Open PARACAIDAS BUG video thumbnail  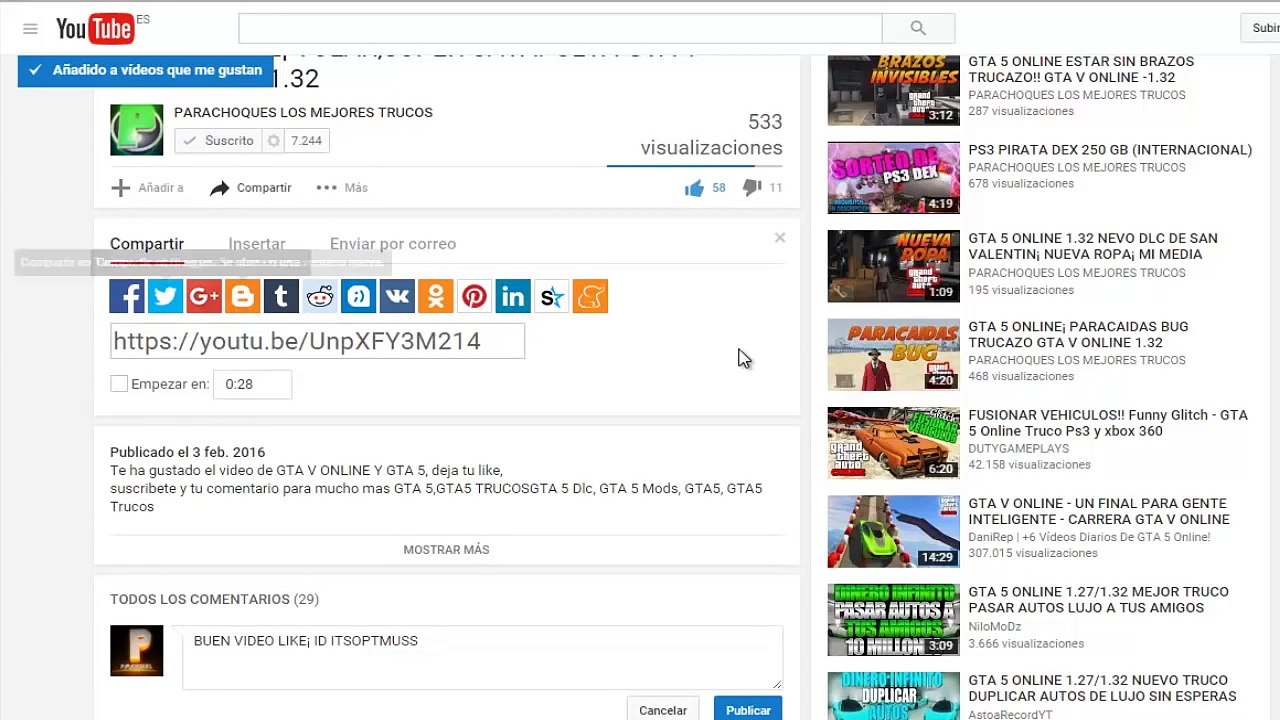tap(893, 354)
